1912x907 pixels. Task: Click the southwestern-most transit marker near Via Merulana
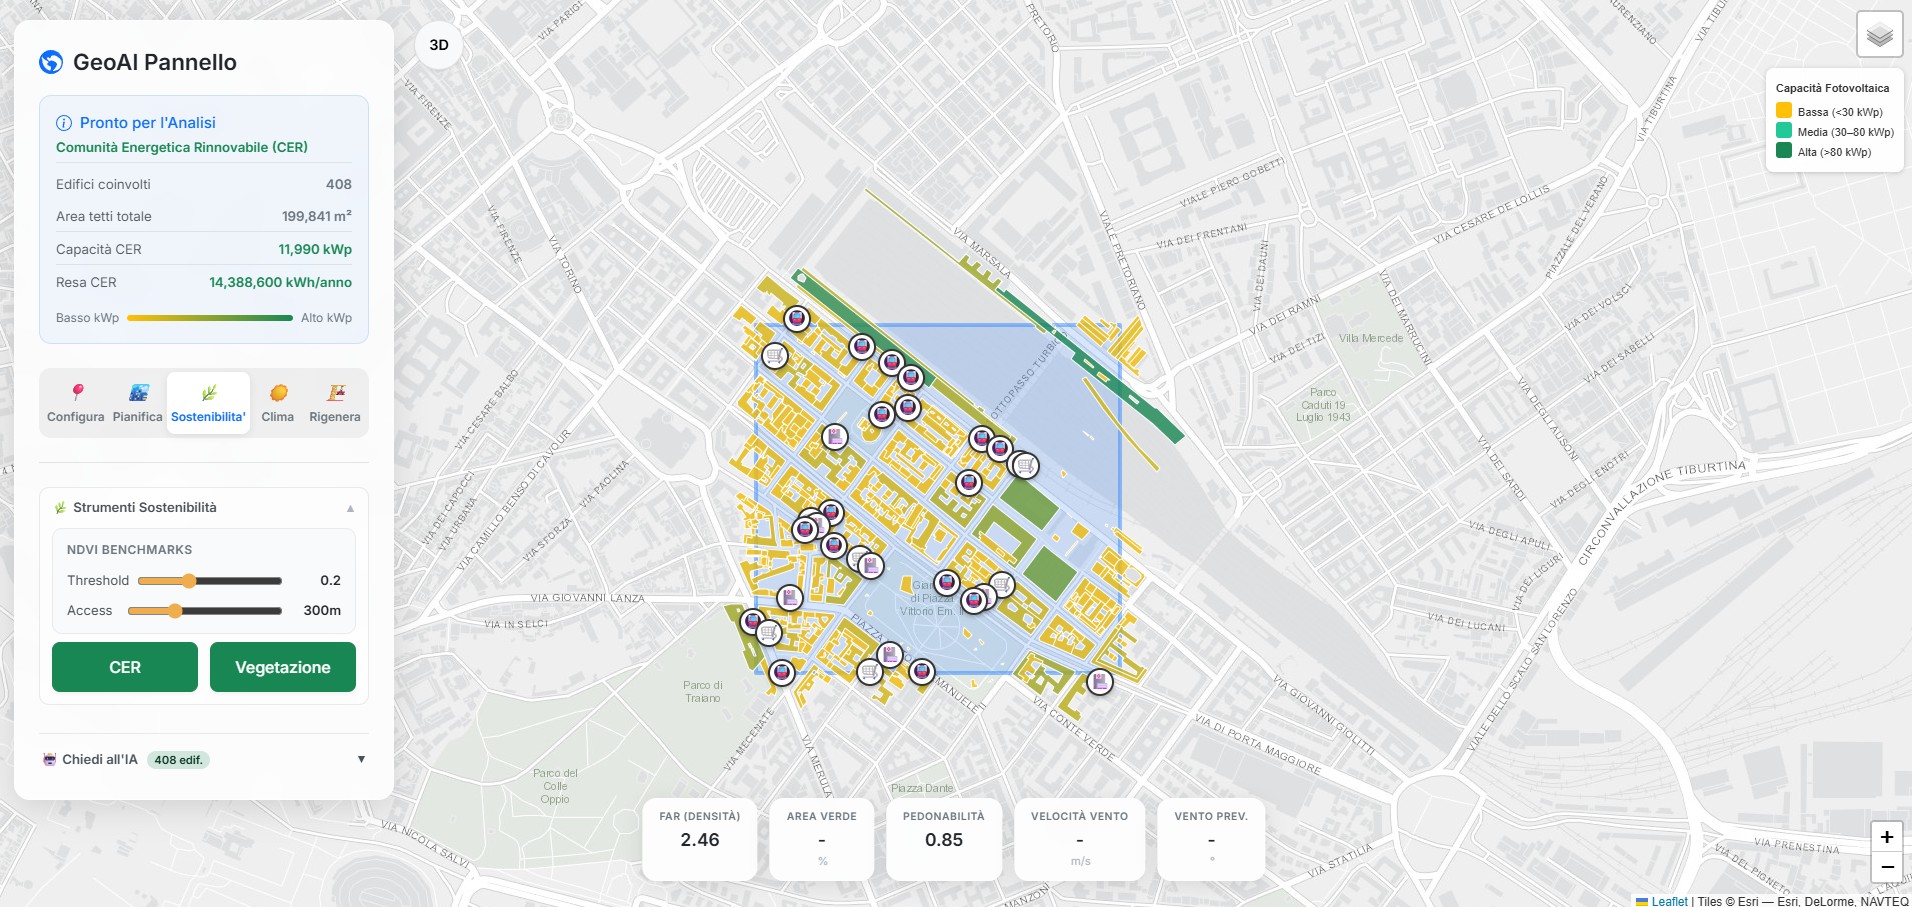coord(782,672)
